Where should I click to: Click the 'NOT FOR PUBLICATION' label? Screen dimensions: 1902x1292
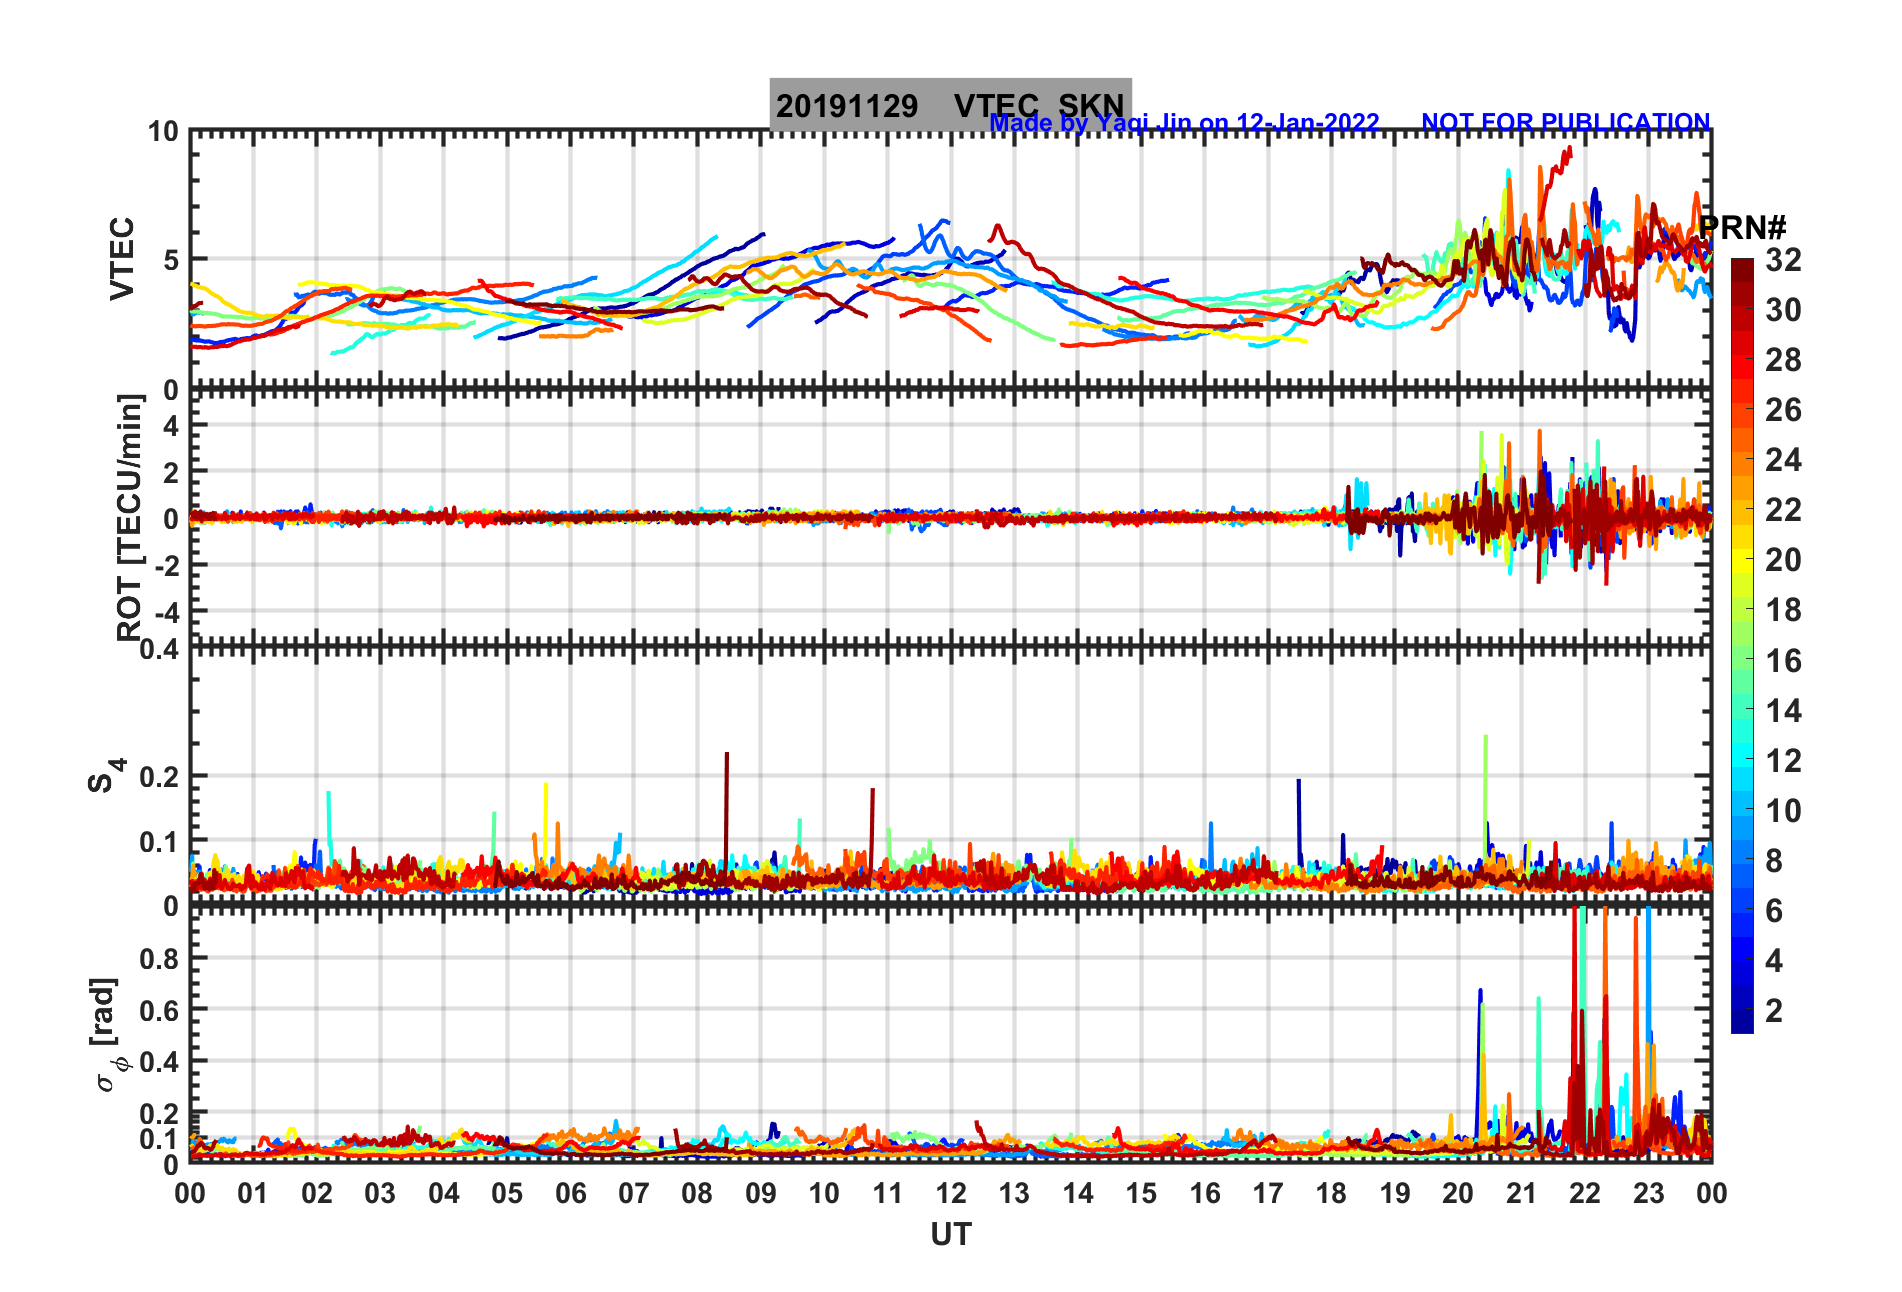(x=1565, y=122)
